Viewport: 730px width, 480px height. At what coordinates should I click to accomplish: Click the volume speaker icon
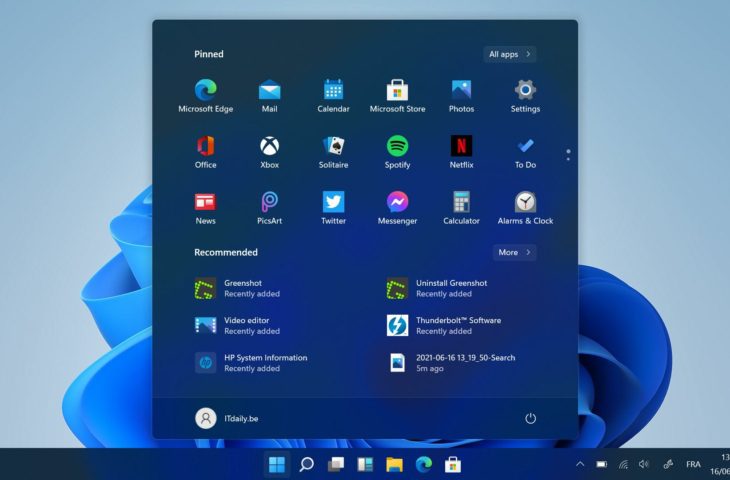click(644, 464)
